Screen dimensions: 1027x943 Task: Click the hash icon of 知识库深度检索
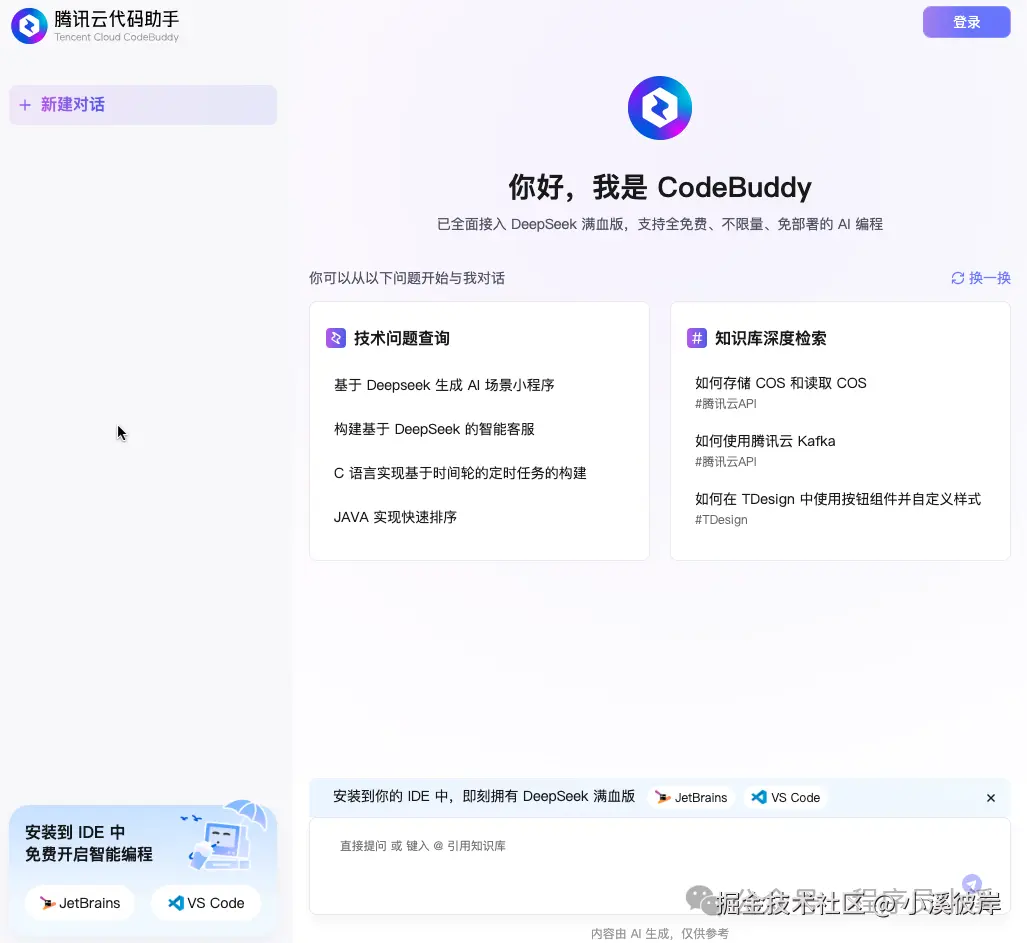point(697,338)
